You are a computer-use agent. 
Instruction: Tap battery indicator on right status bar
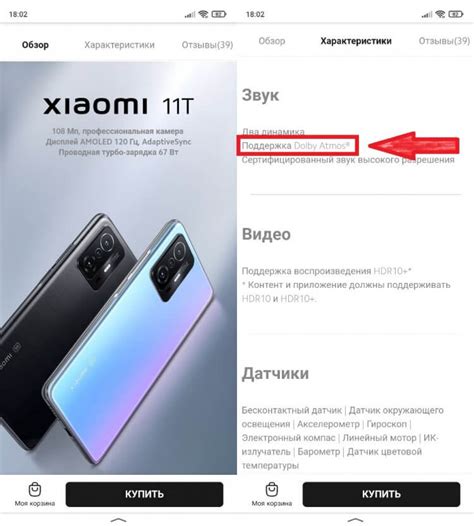click(x=456, y=14)
